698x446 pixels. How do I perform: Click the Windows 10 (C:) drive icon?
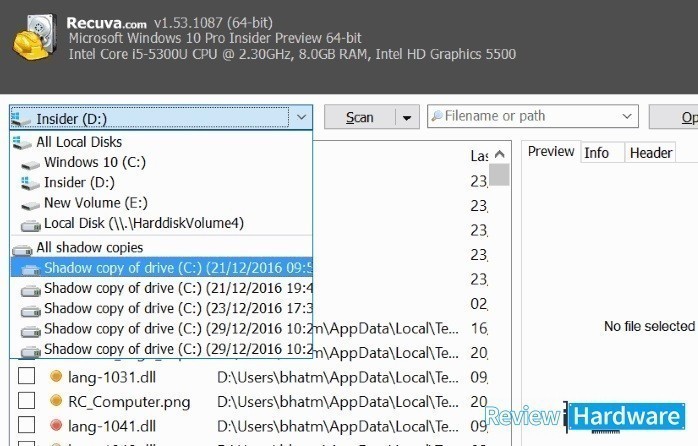coord(31,165)
